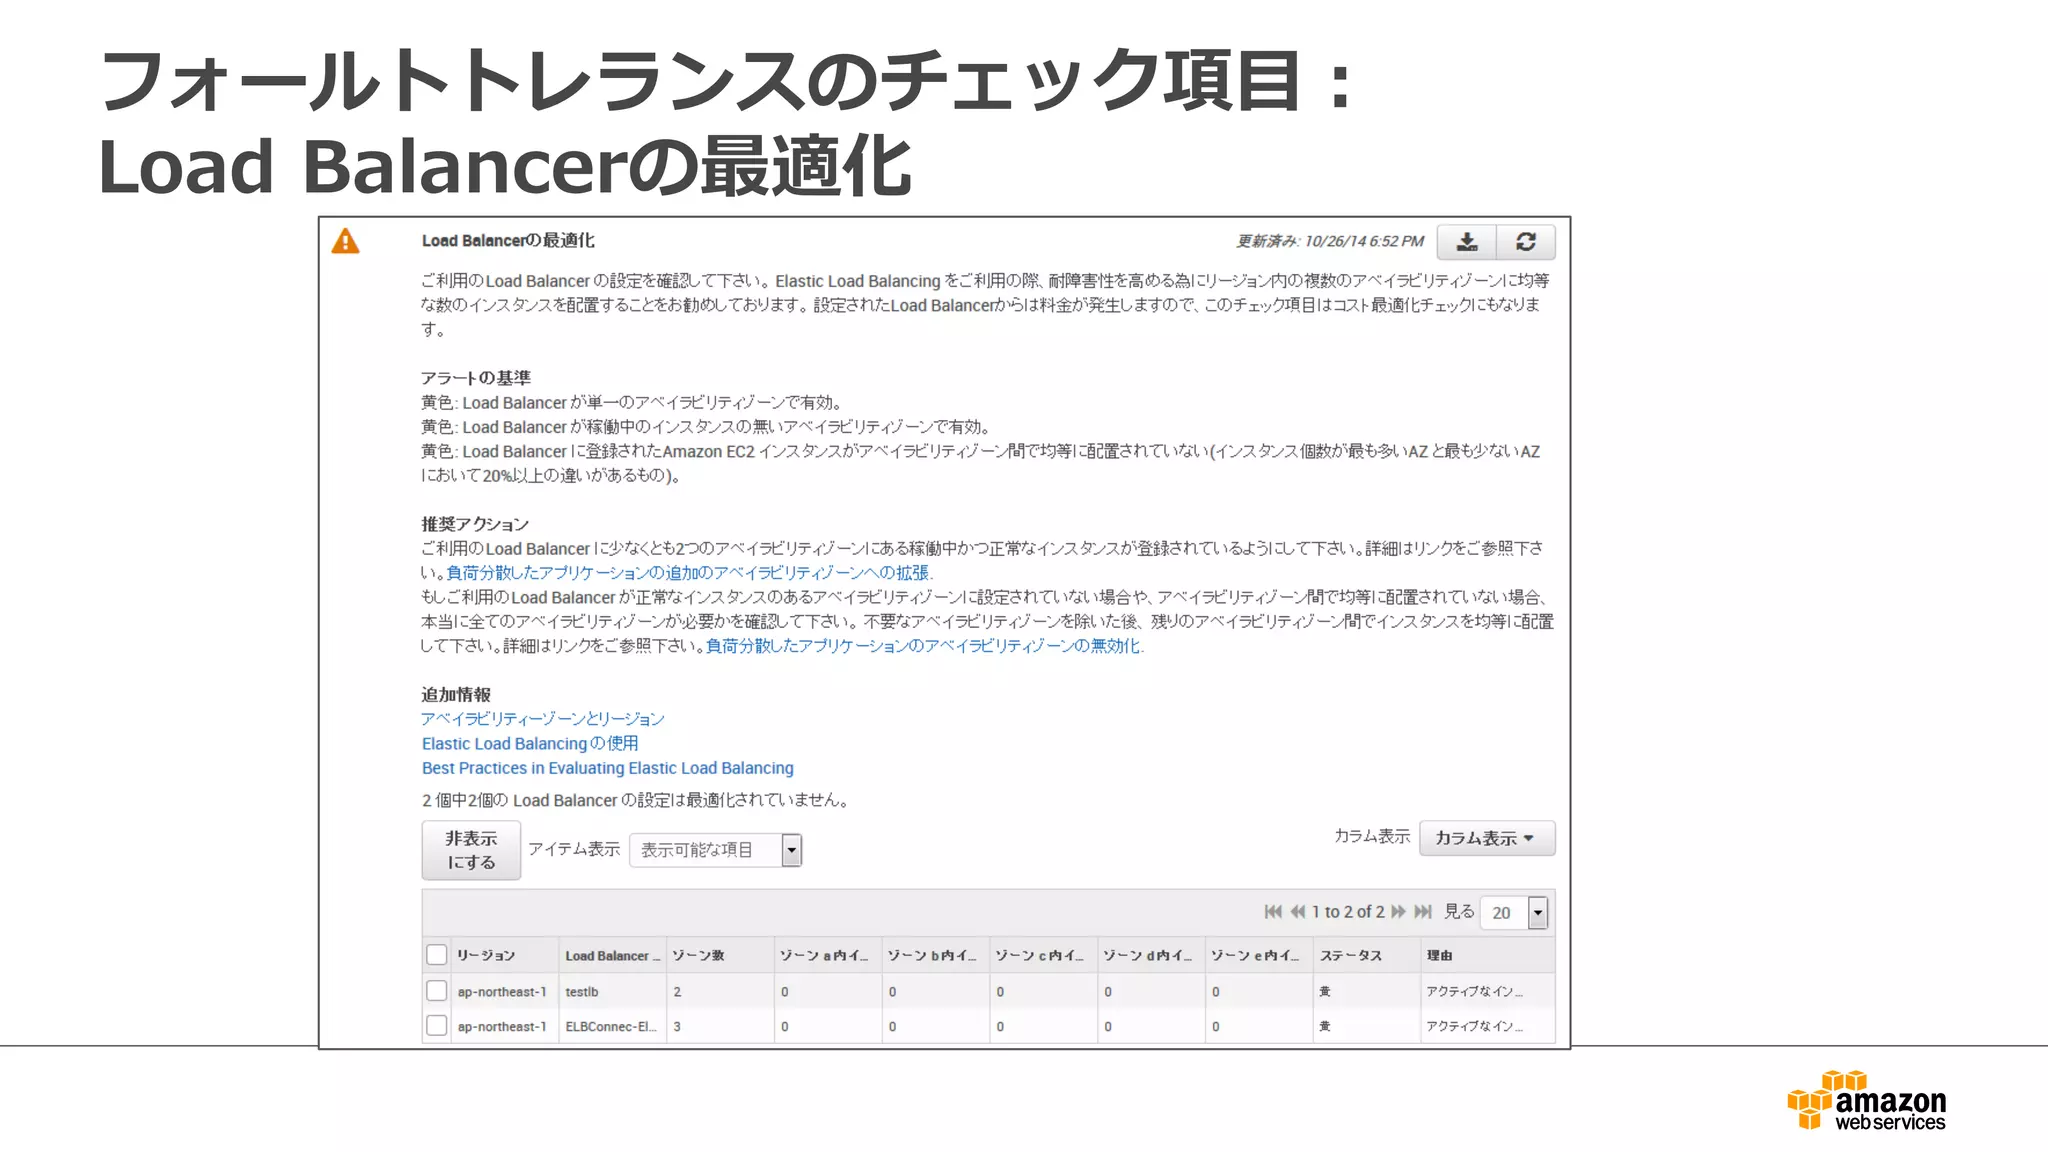The height and width of the screenshot is (1152, 2048).
Task: Click the 1 to 2 of 2 pager text
Action: click(1348, 912)
